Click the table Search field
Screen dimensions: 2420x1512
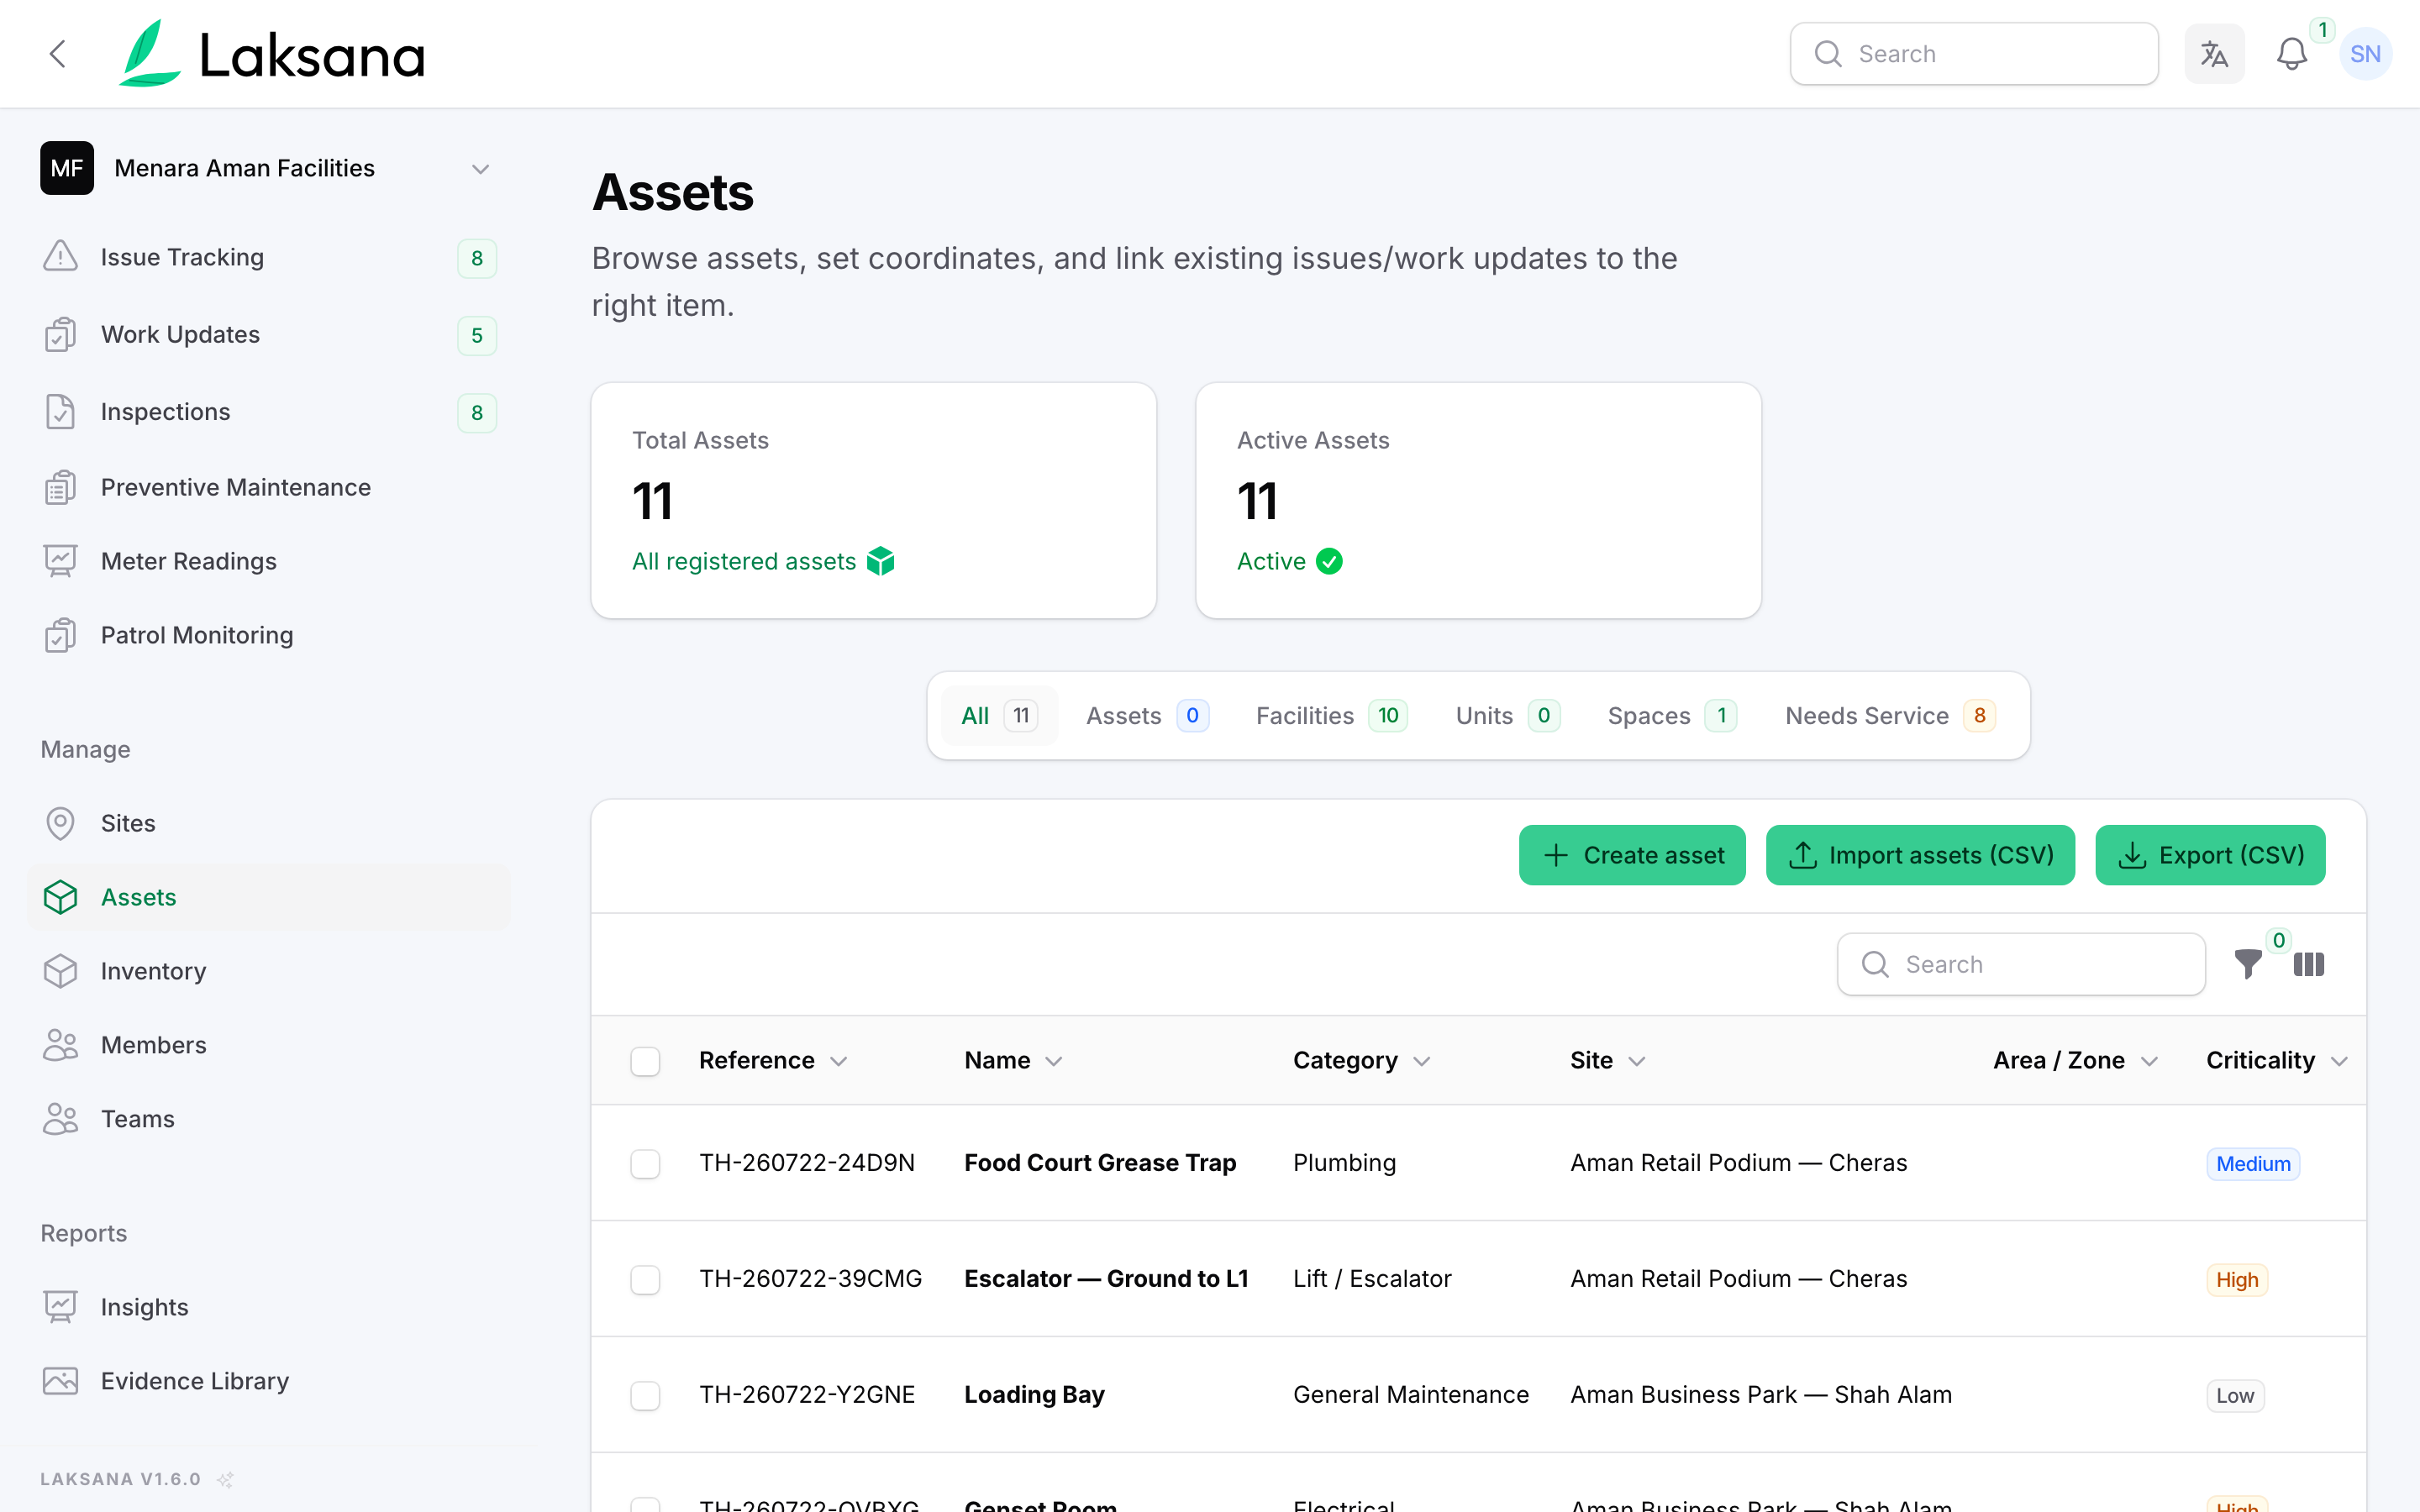2021,964
